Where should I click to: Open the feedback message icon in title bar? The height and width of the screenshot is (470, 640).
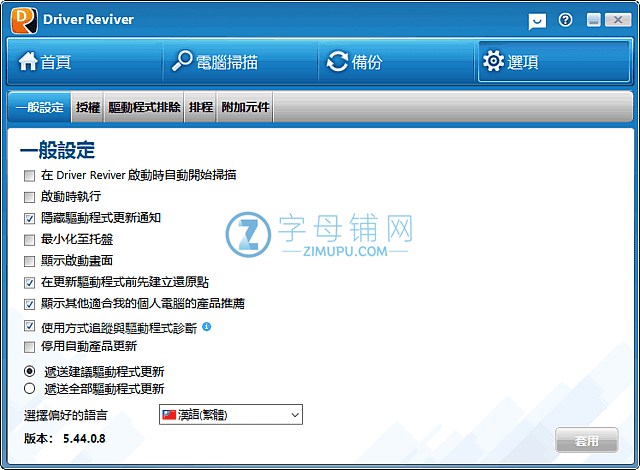[538, 20]
